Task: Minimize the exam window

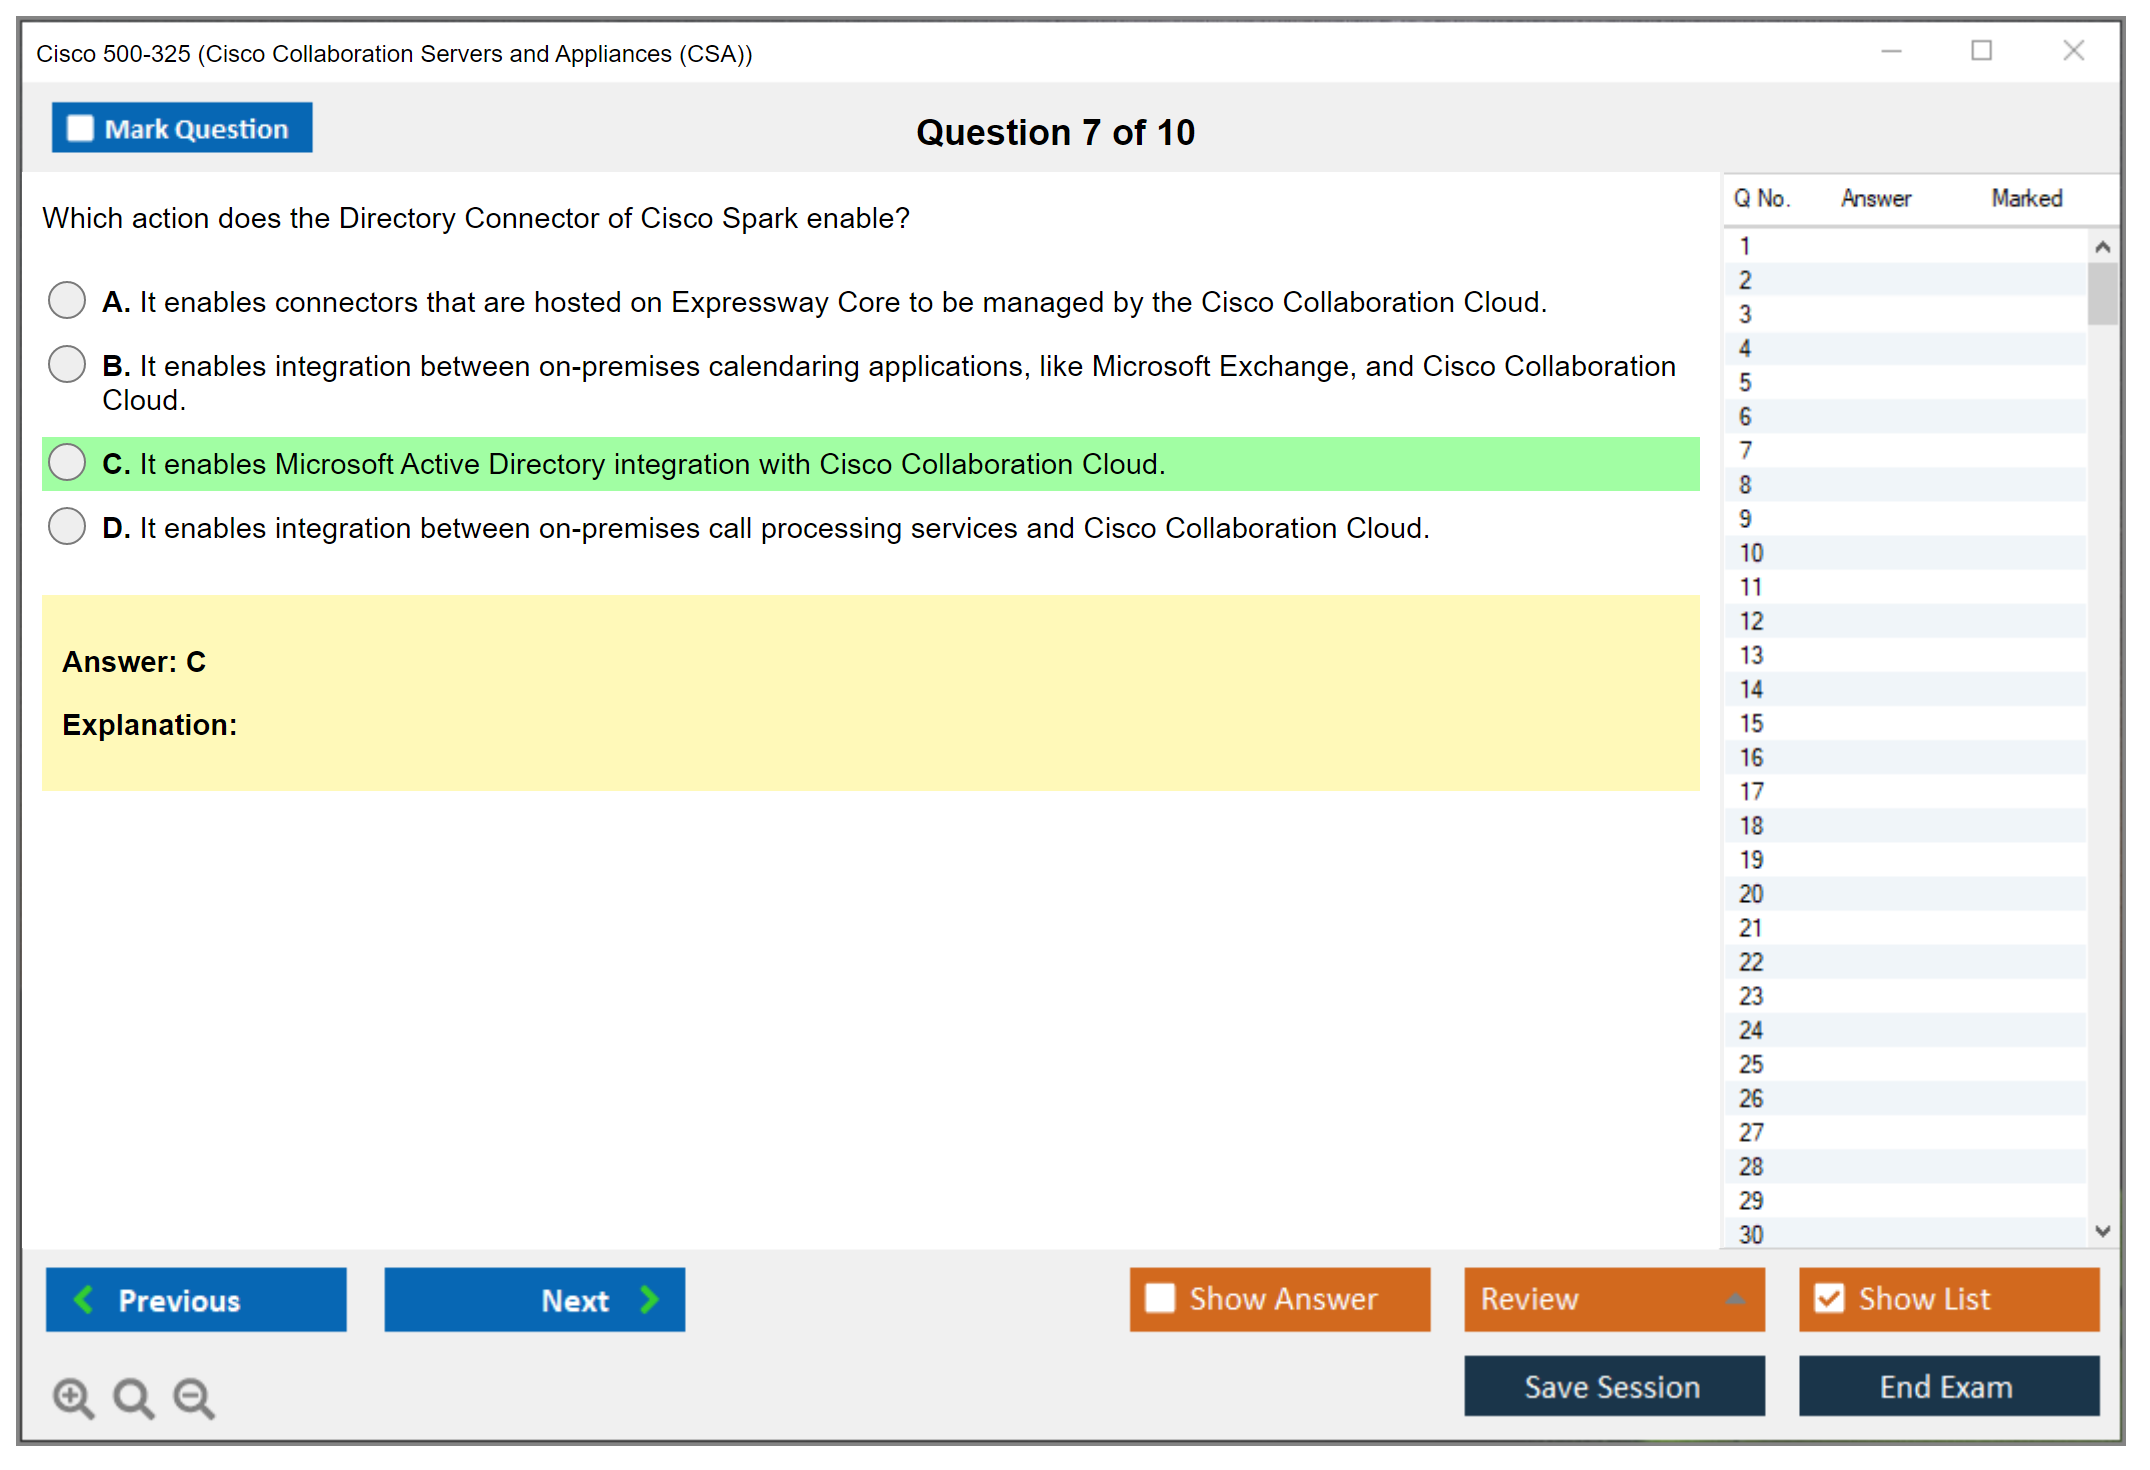Action: coord(1891,51)
